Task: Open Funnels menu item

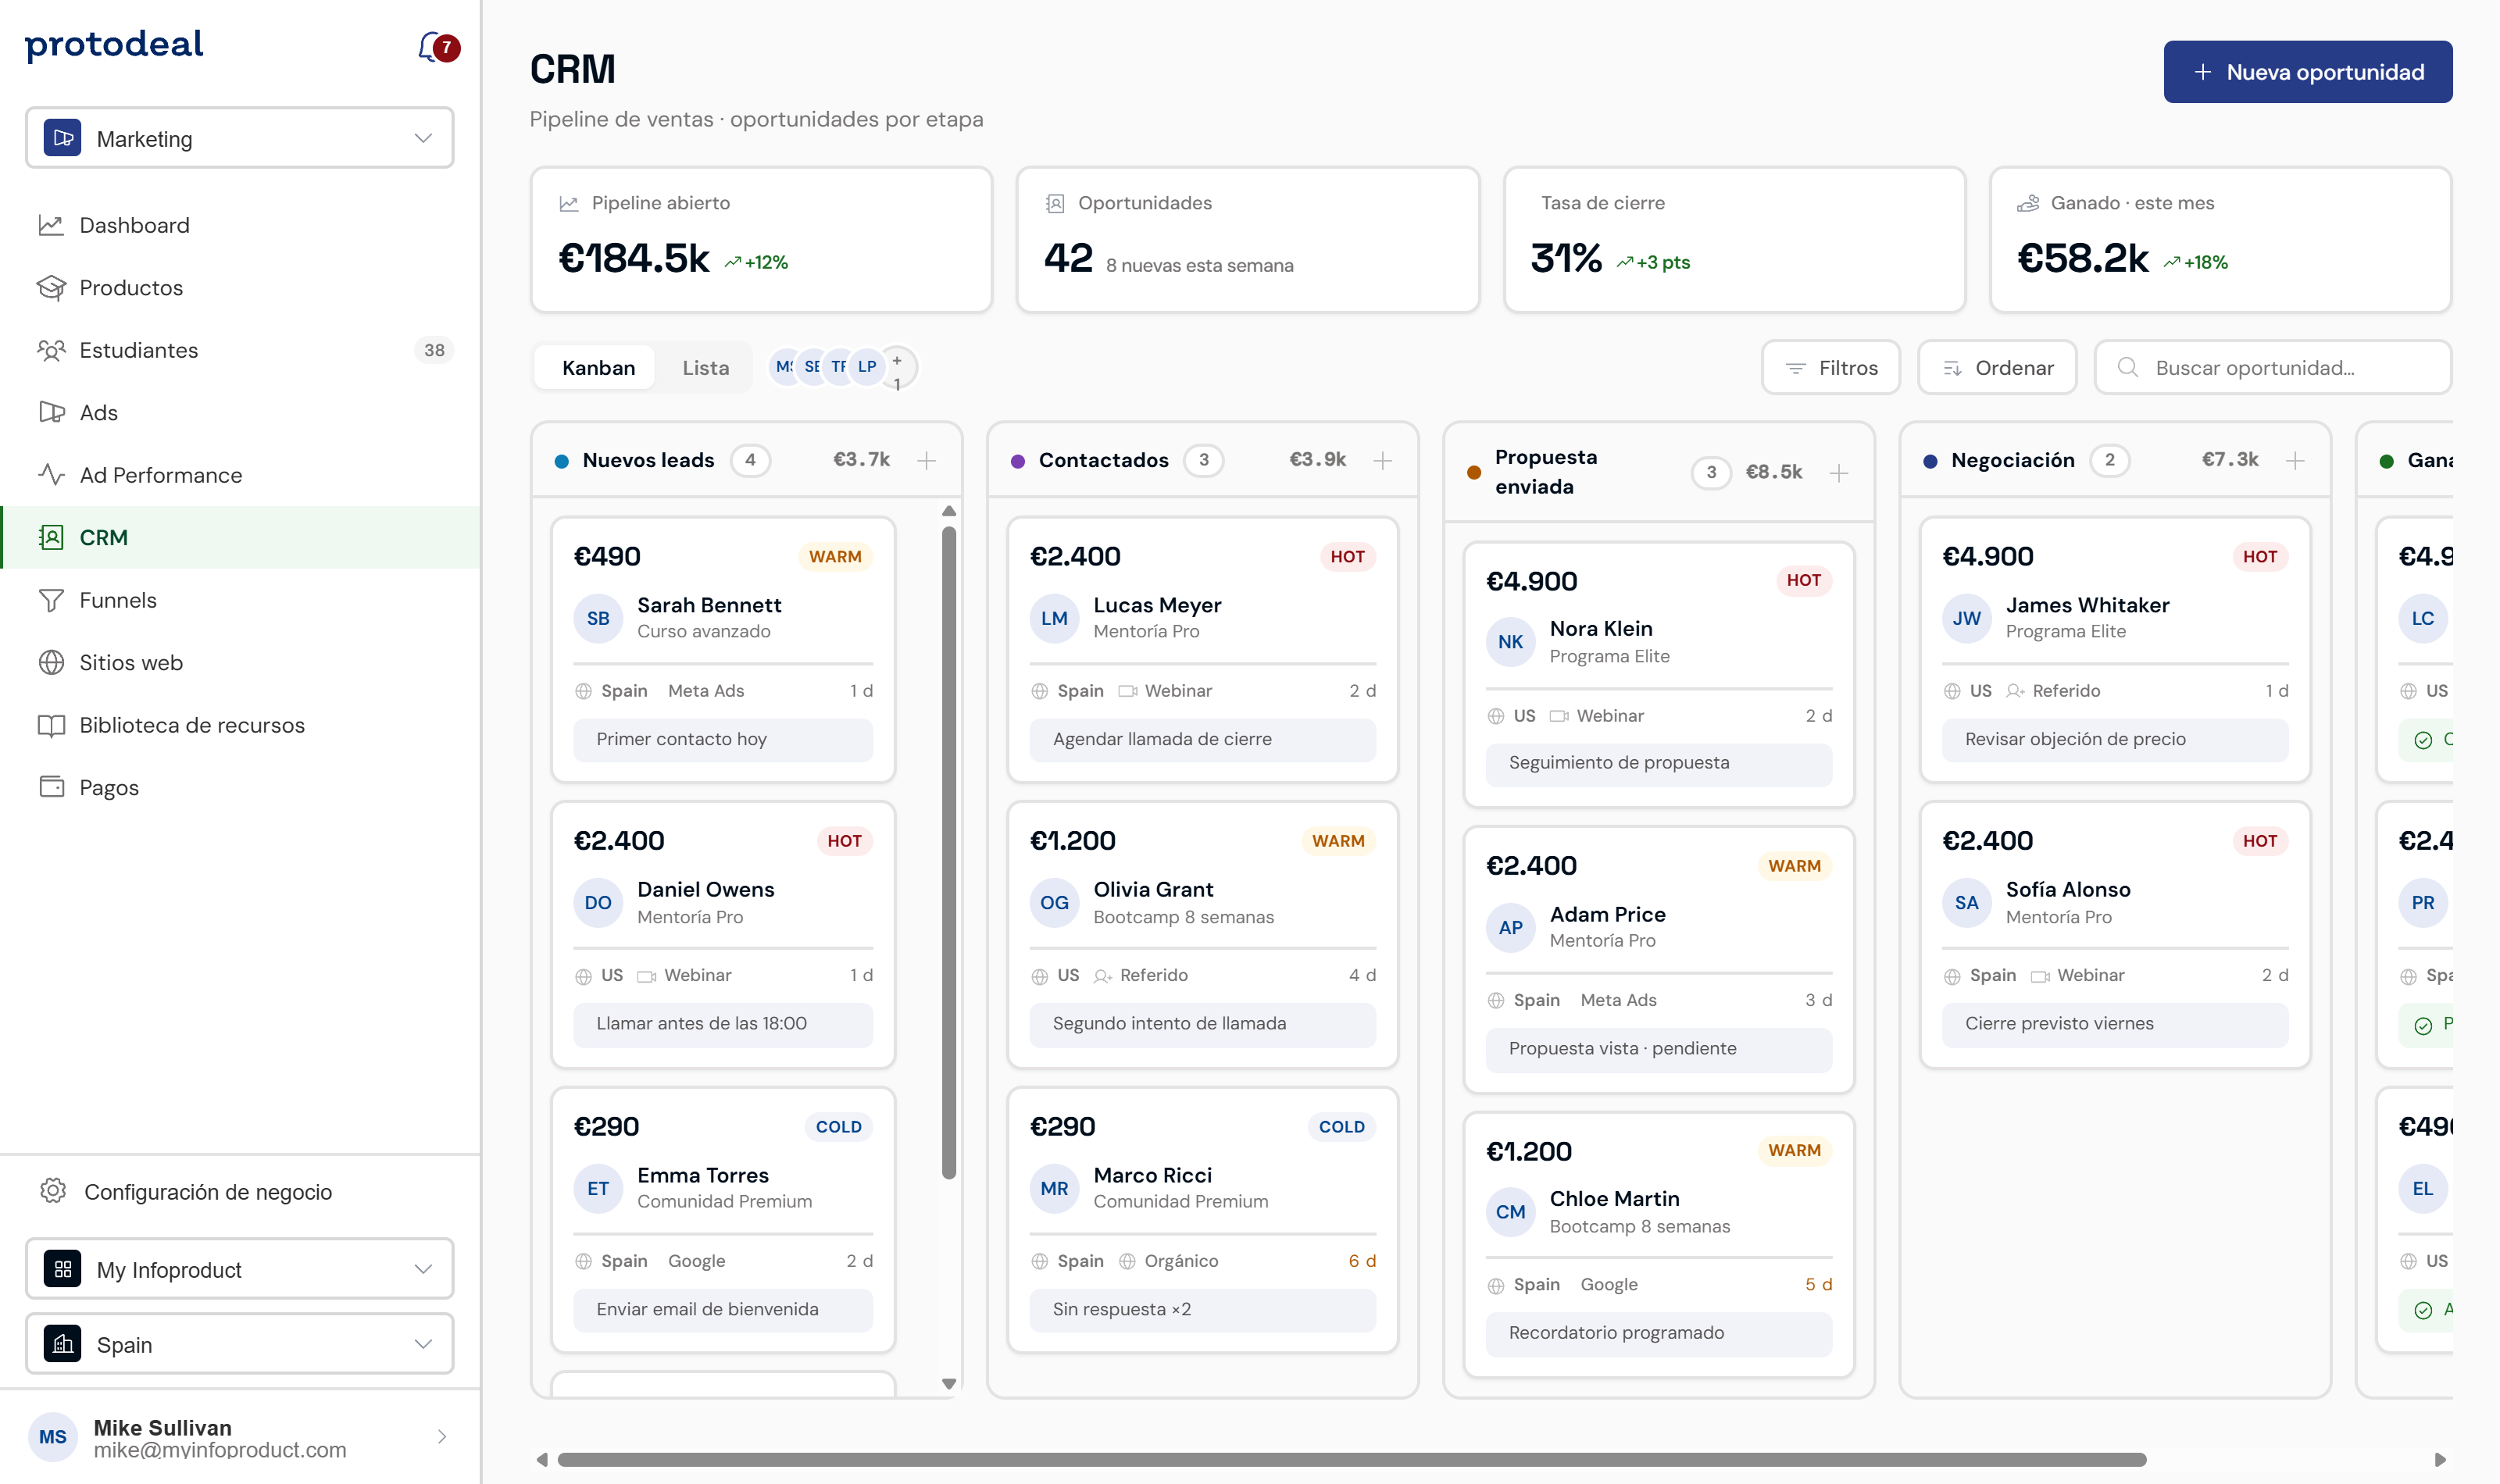Action: 240,600
